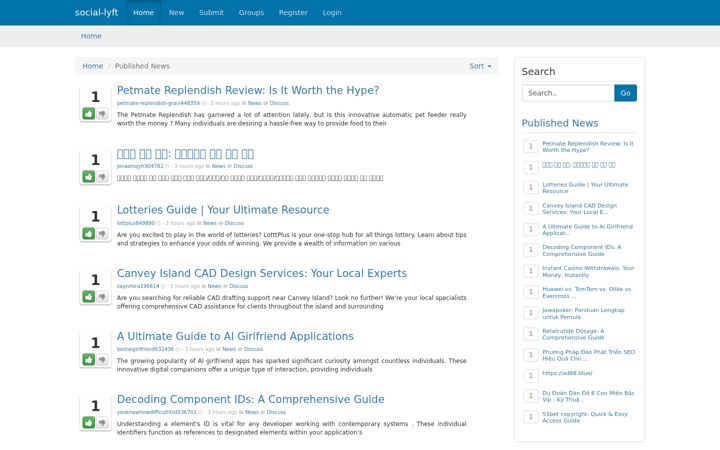Downvote the Lotteries Guide post
The image size is (720, 450).
102,234
